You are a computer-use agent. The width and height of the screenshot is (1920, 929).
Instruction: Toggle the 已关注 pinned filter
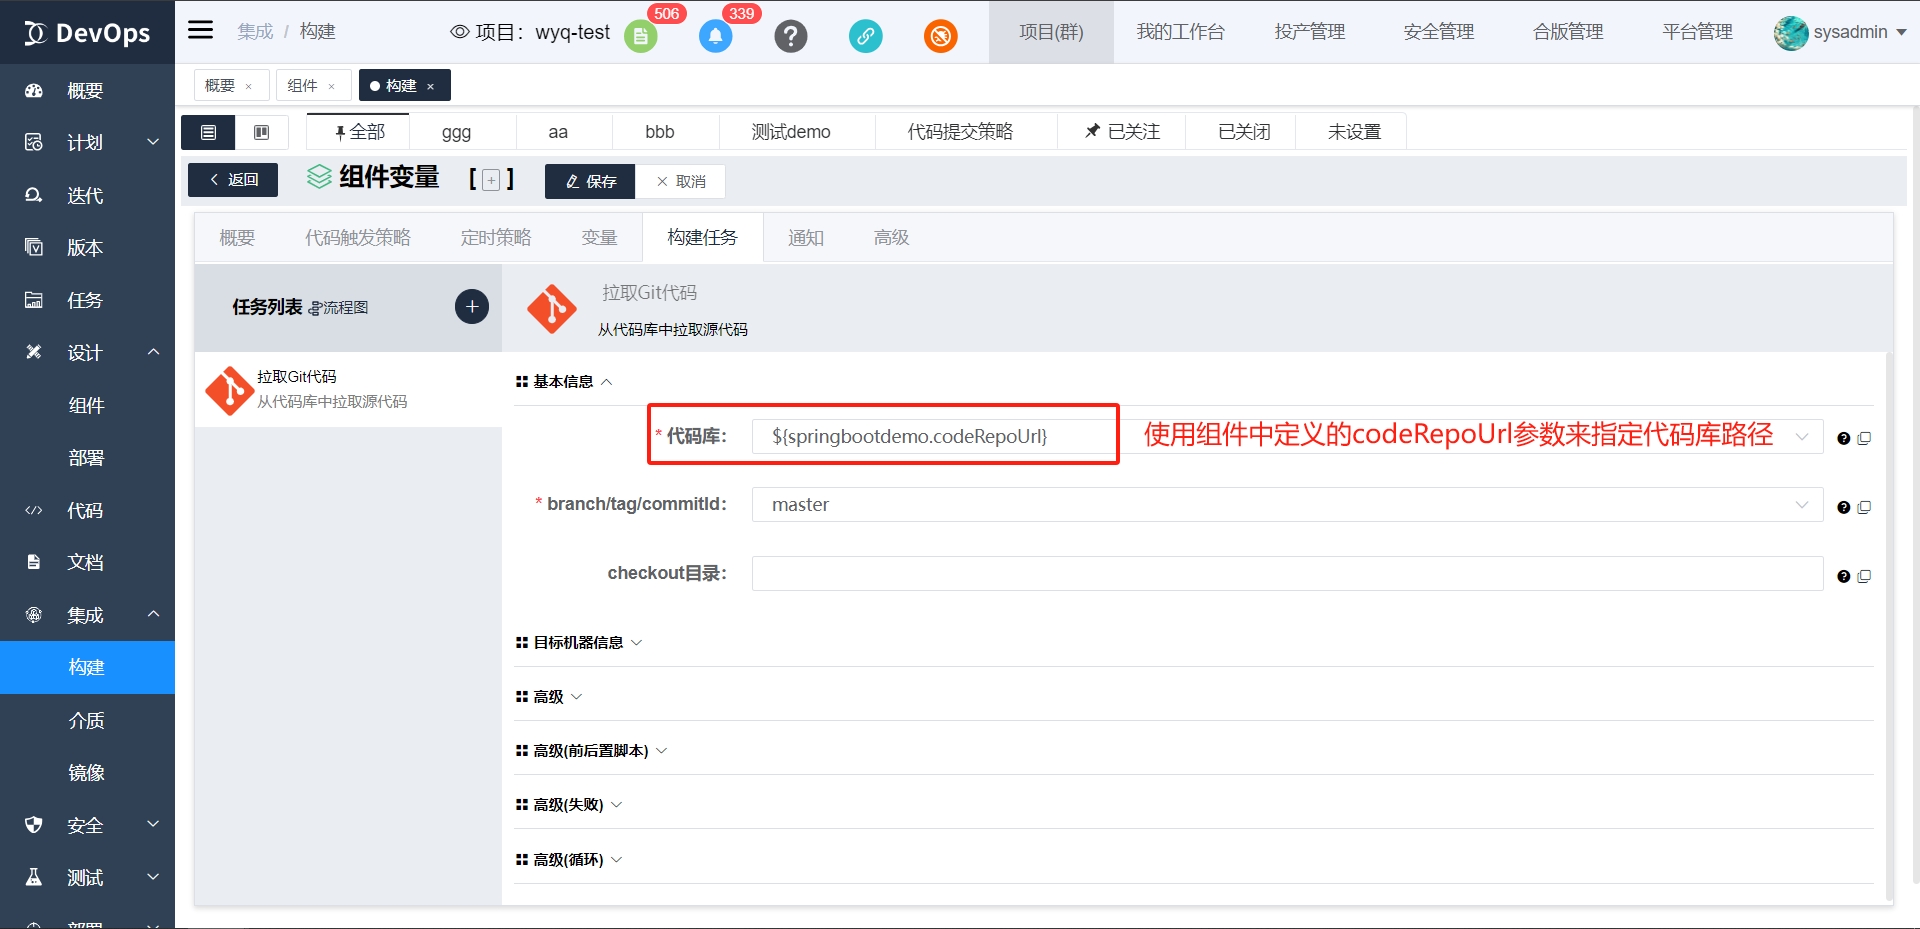pyautogui.click(x=1122, y=132)
